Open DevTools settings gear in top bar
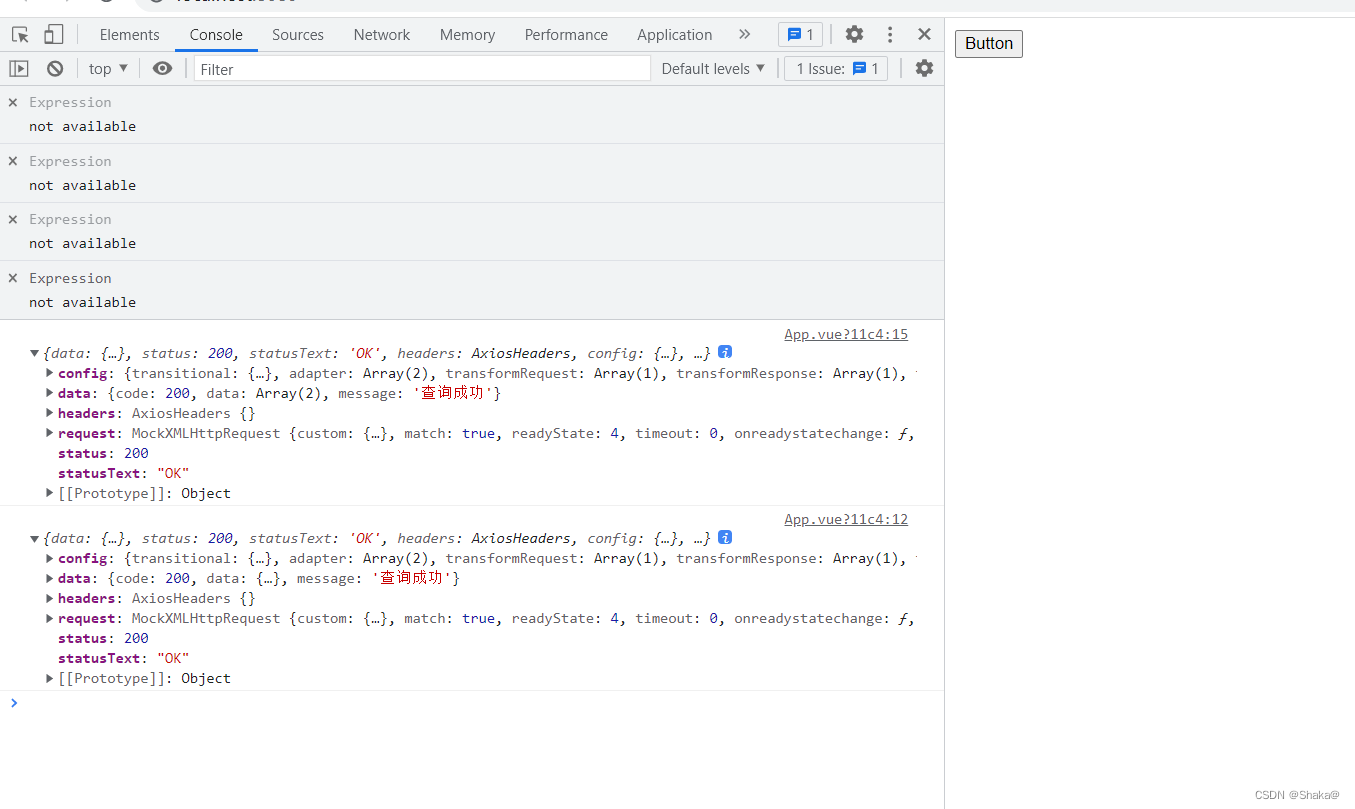This screenshot has width=1355, height=809. [x=854, y=35]
